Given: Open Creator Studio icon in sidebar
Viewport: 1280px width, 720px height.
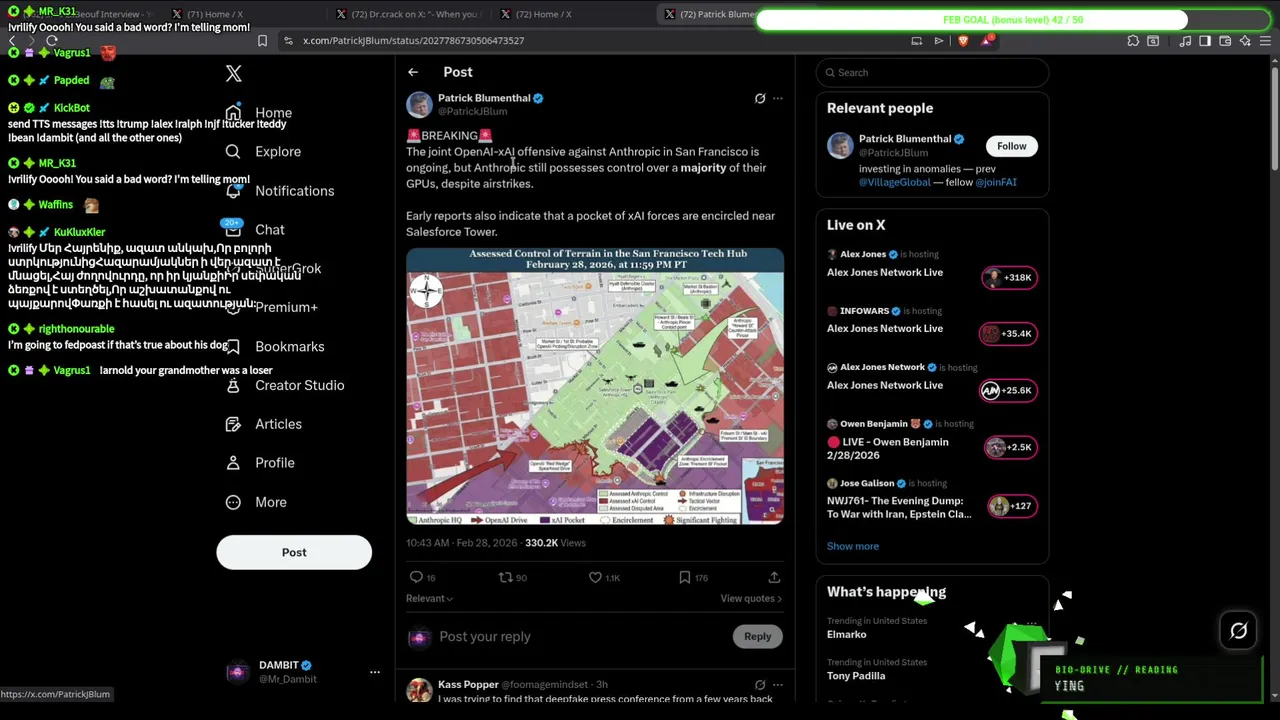Looking at the screenshot, I should [233, 385].
